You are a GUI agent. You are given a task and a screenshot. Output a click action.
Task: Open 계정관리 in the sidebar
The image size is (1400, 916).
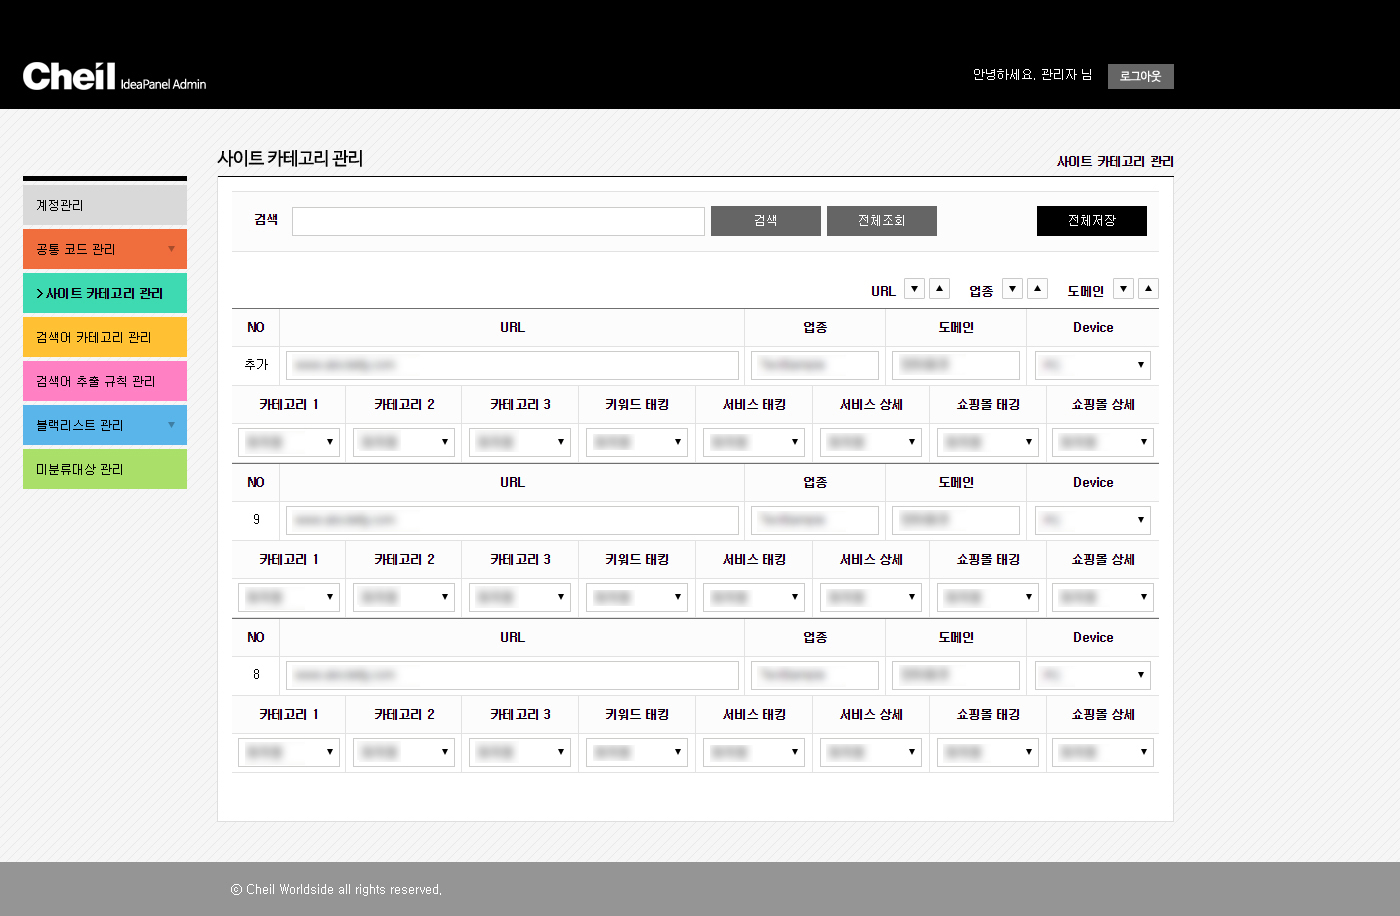(x=105, y=205)
